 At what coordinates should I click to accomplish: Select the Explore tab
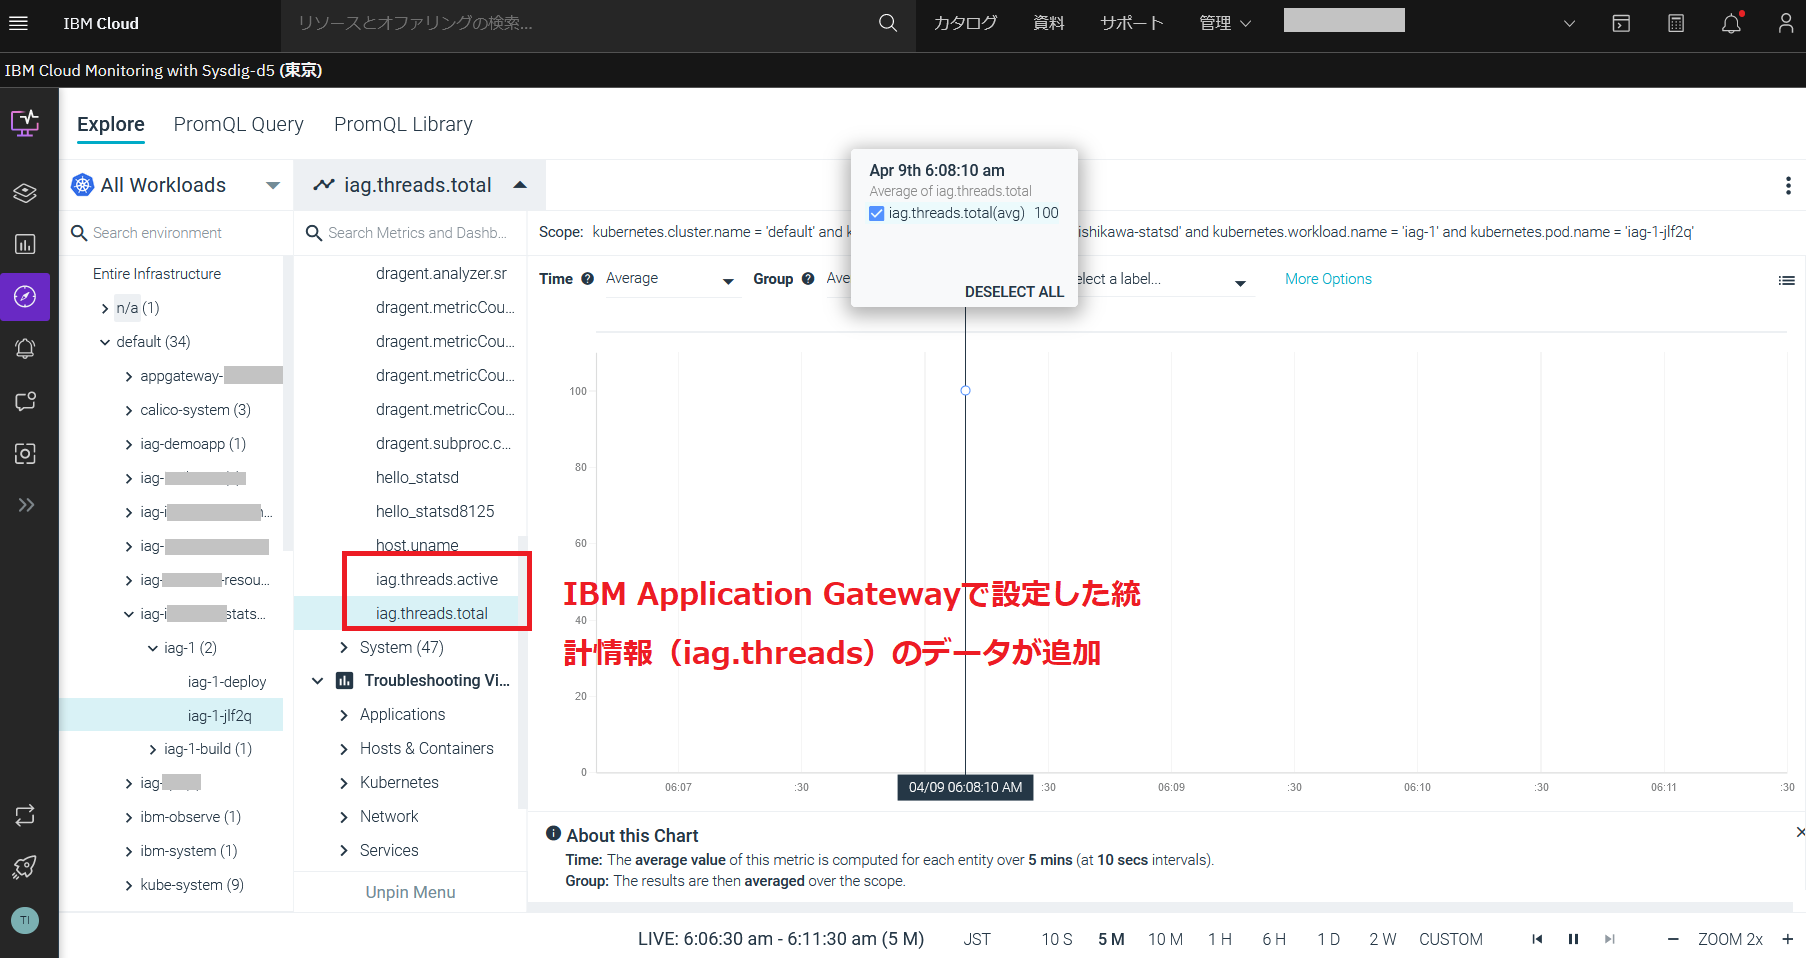[111, 124]
